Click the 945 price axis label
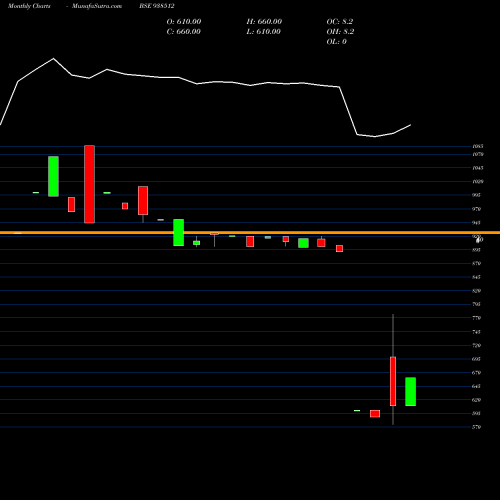500x500 pixels. tap(476, 223)
